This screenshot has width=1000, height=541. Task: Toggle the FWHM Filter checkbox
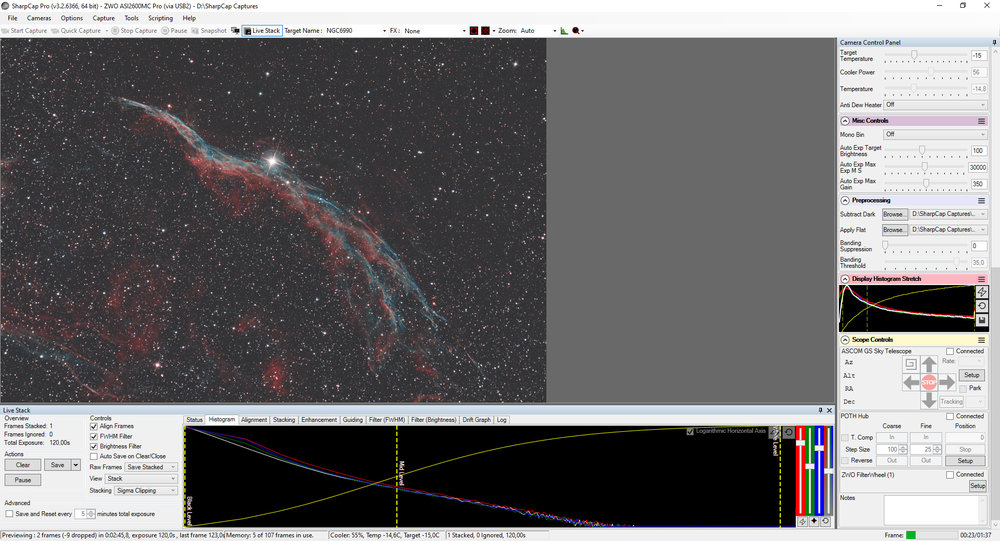tap(94, 436)
